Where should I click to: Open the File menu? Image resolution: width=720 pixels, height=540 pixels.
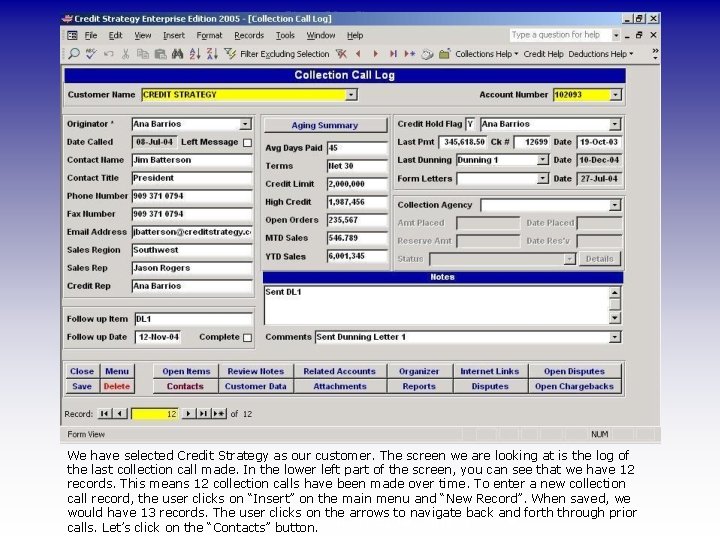(x=91, y=35)
